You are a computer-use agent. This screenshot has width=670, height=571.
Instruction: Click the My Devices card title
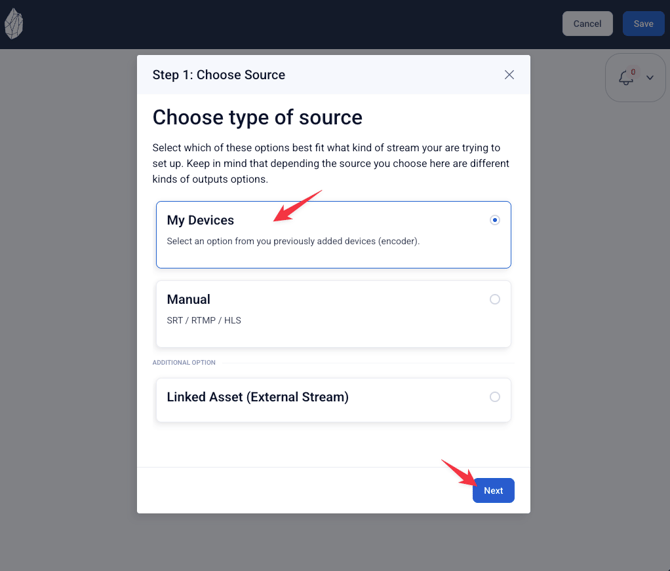click(200, 220)
